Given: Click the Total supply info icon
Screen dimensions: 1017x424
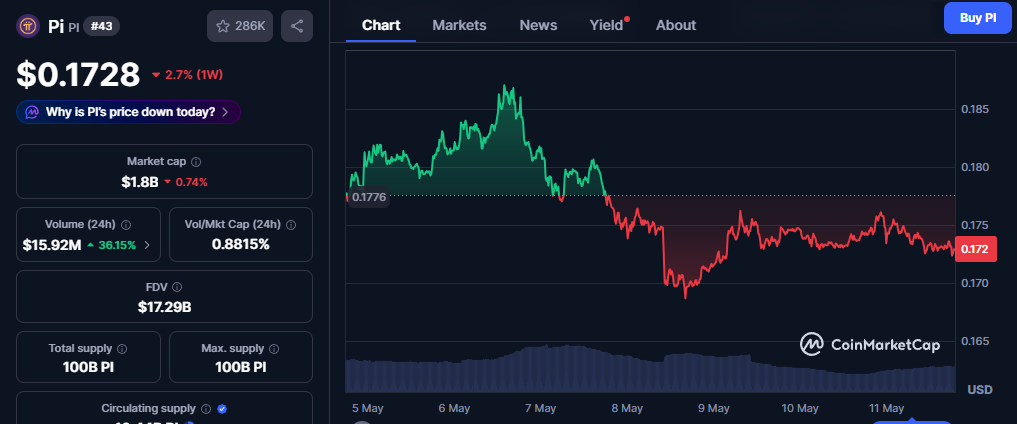Looking at the screenshot, I should [x=123, y=349].
